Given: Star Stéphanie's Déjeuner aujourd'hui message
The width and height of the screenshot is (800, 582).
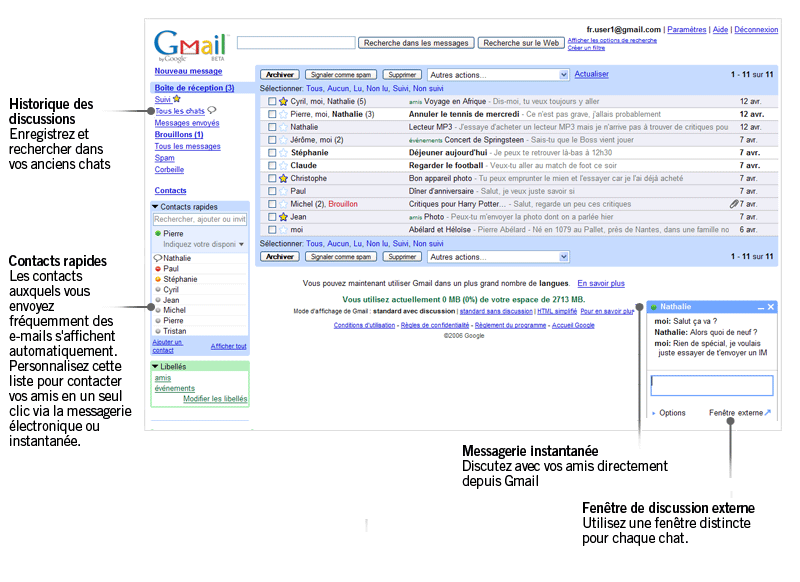Looking at the screenshot, I should pyautogui.click(x=284, y=153).
